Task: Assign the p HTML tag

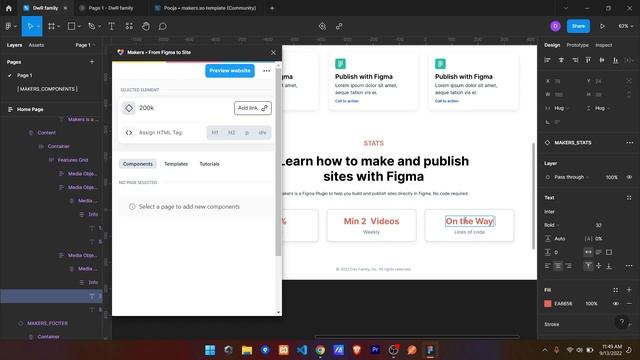Action: (x=247, y=133)
